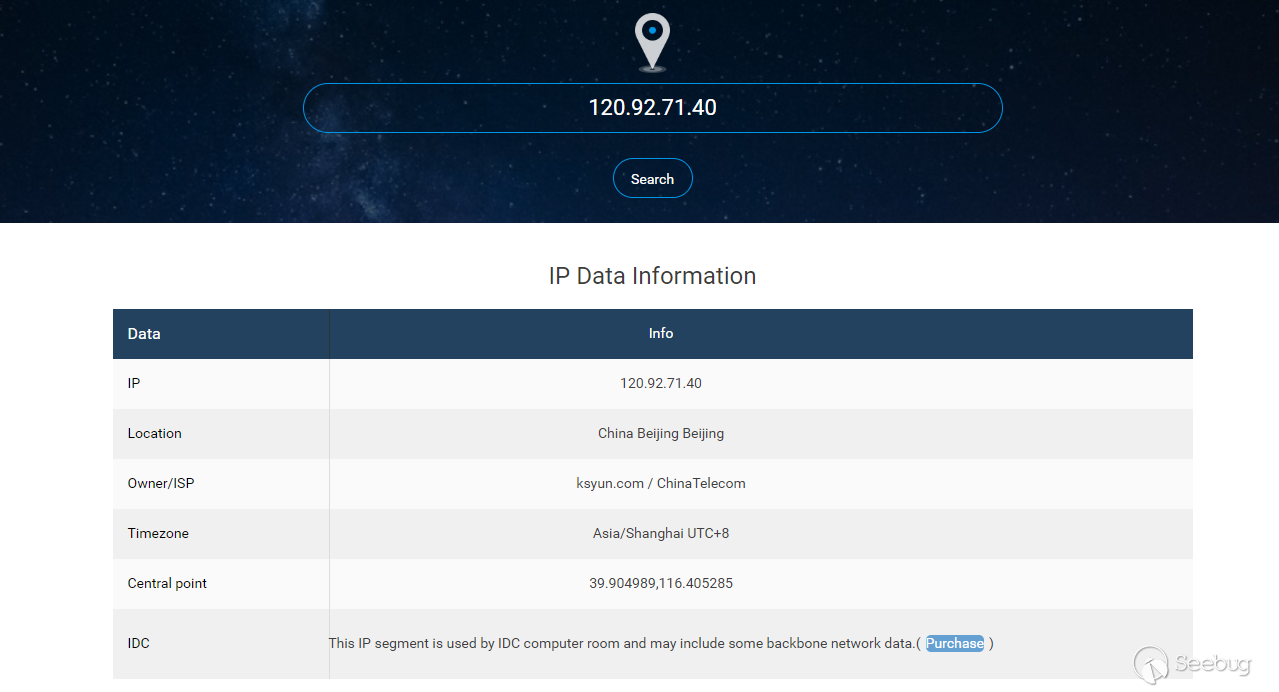Select the "IP" row label
Viewport: 1279px width, 692px height.
[x=134, y=383]
